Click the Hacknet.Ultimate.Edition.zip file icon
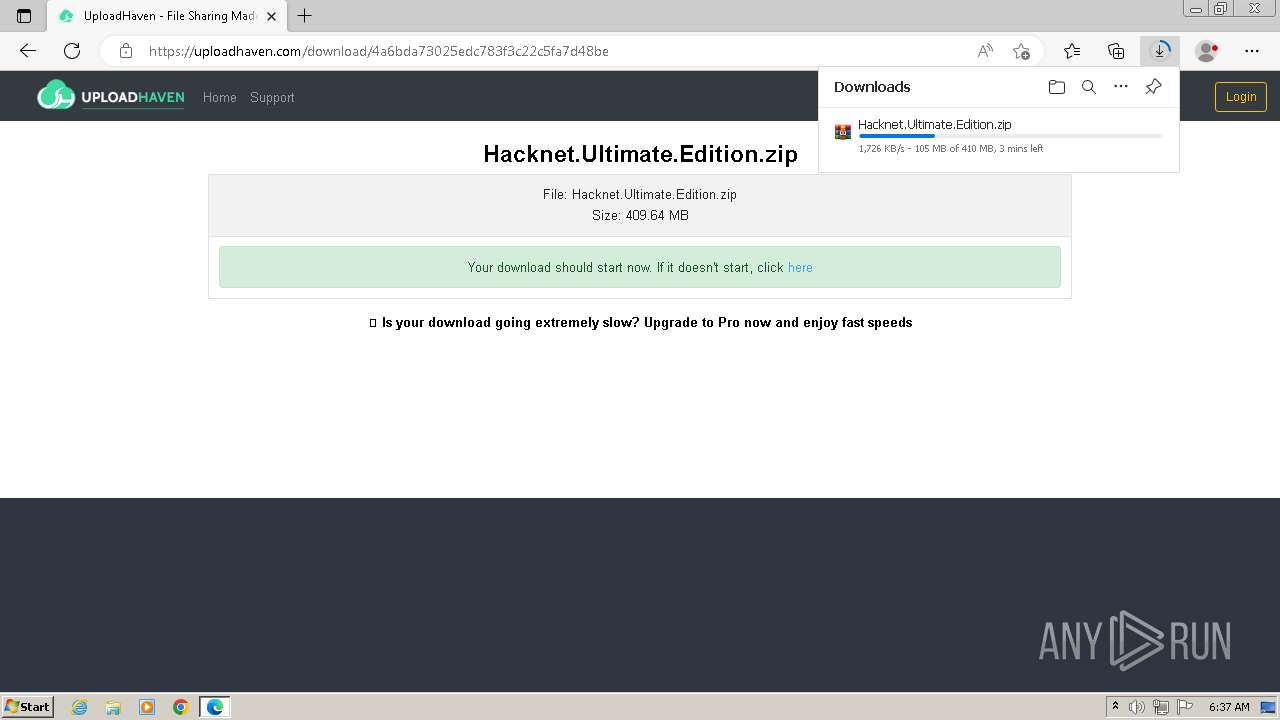The height and width of the screenshot is (720, 1280). pyautogui.click(x=843, y=132)
